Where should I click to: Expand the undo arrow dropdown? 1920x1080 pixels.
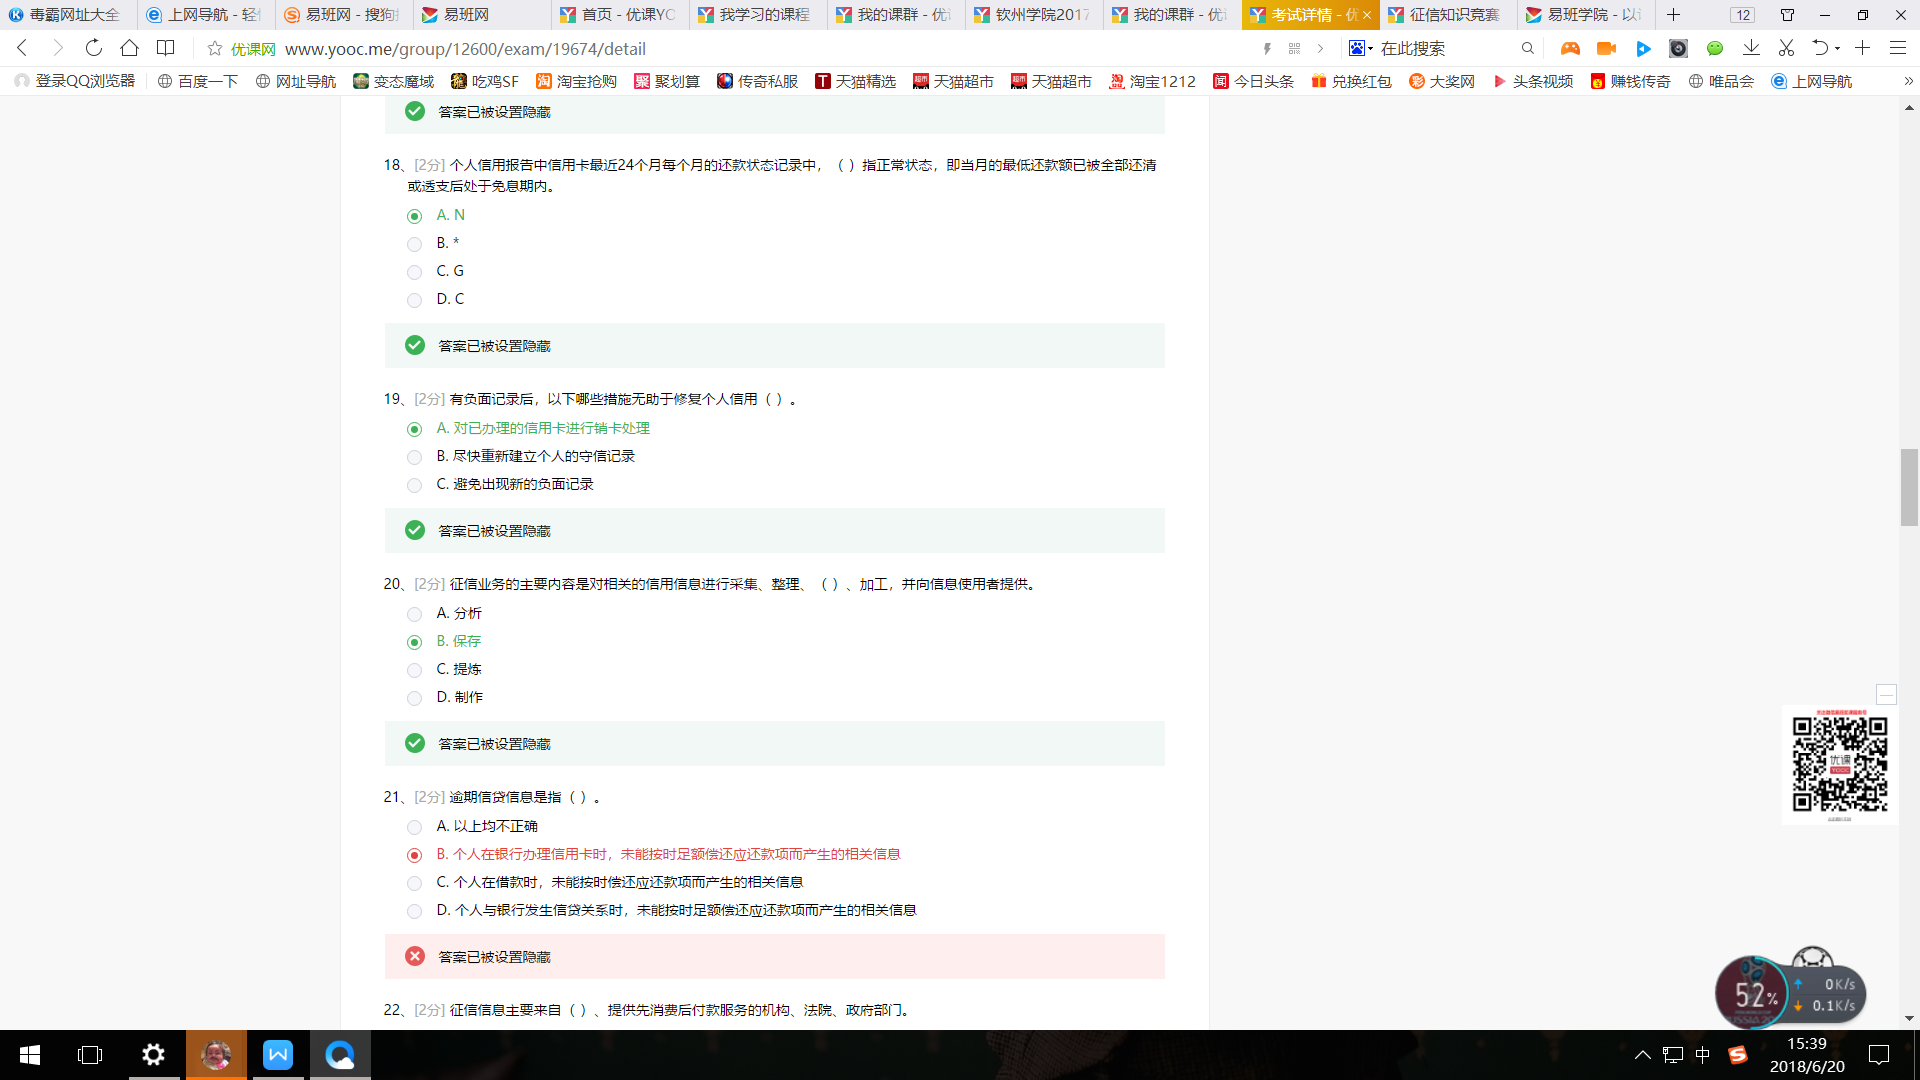pos(1838,48)
